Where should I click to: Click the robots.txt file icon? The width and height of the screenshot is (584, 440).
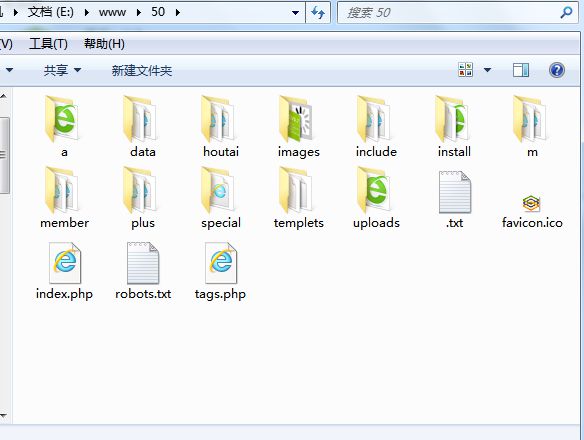(143, 262)
